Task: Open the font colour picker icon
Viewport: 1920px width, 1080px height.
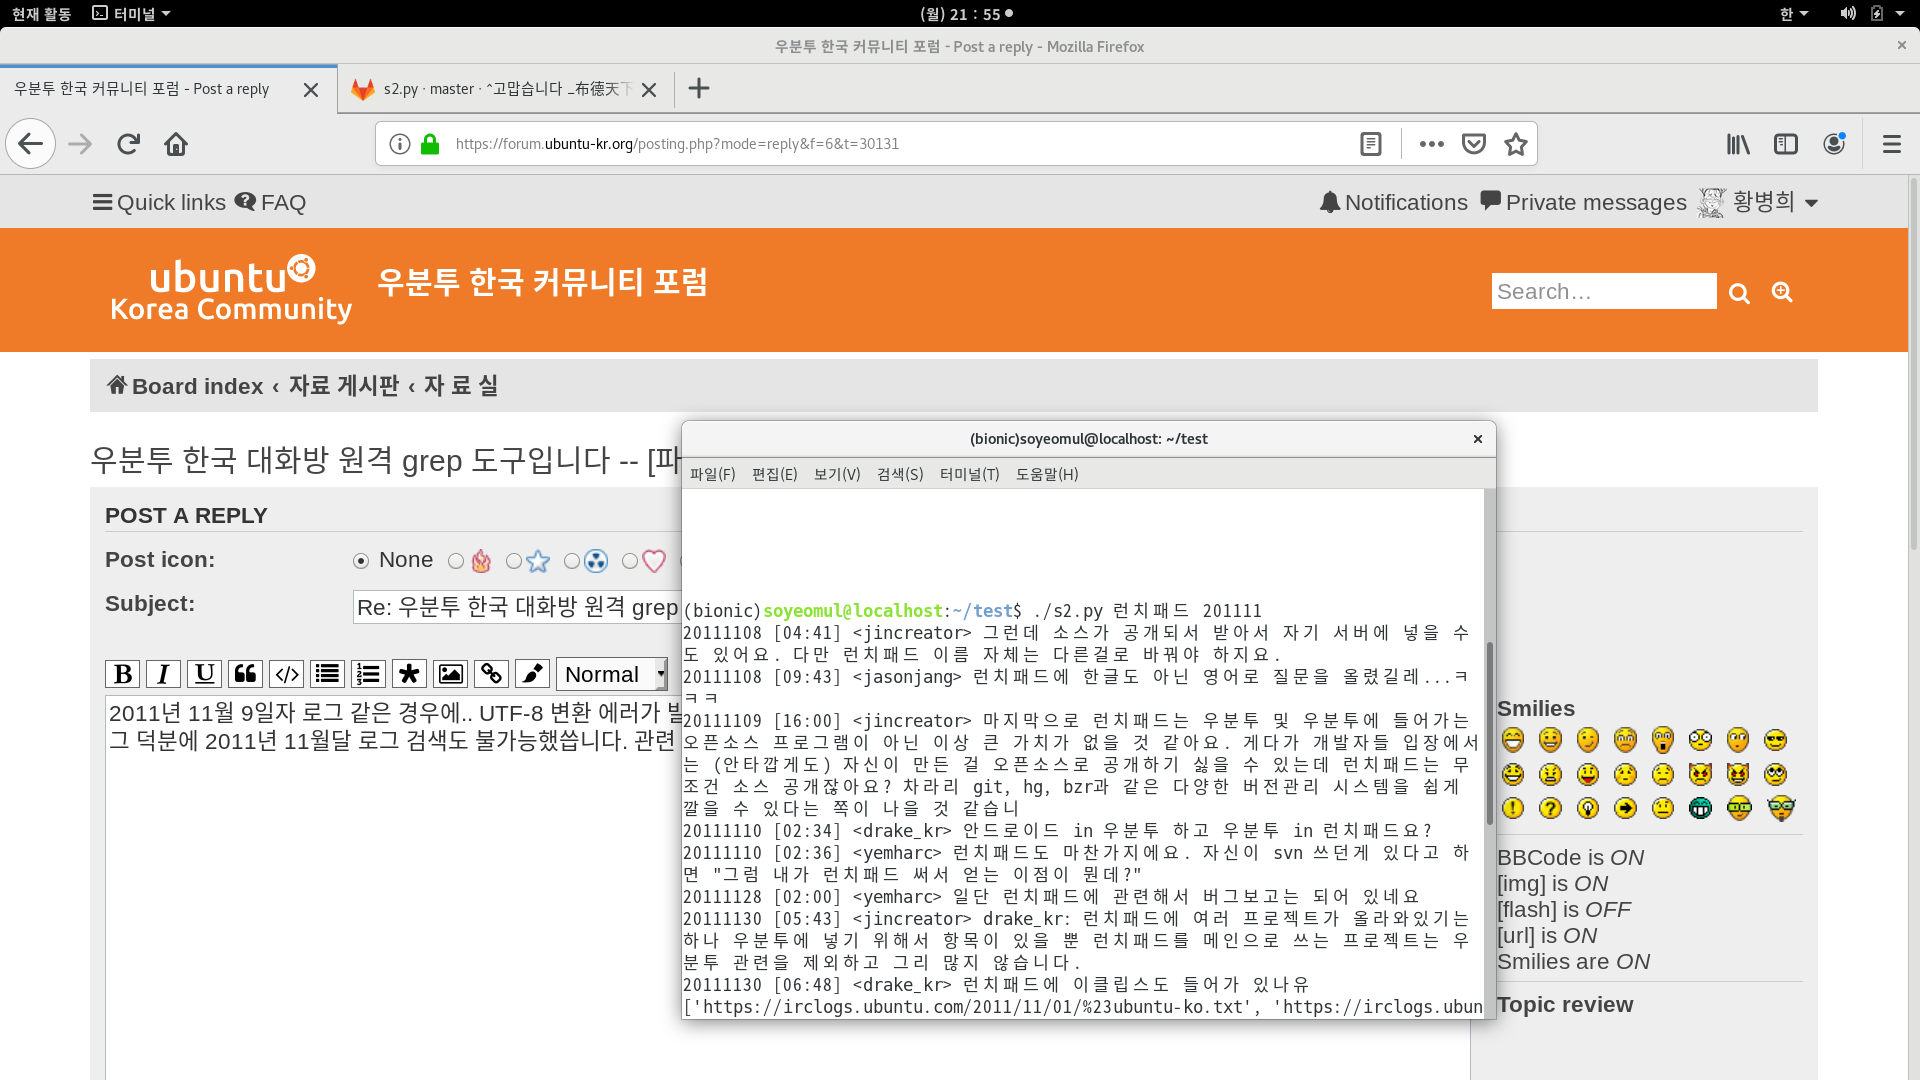Action: (531, 673)
